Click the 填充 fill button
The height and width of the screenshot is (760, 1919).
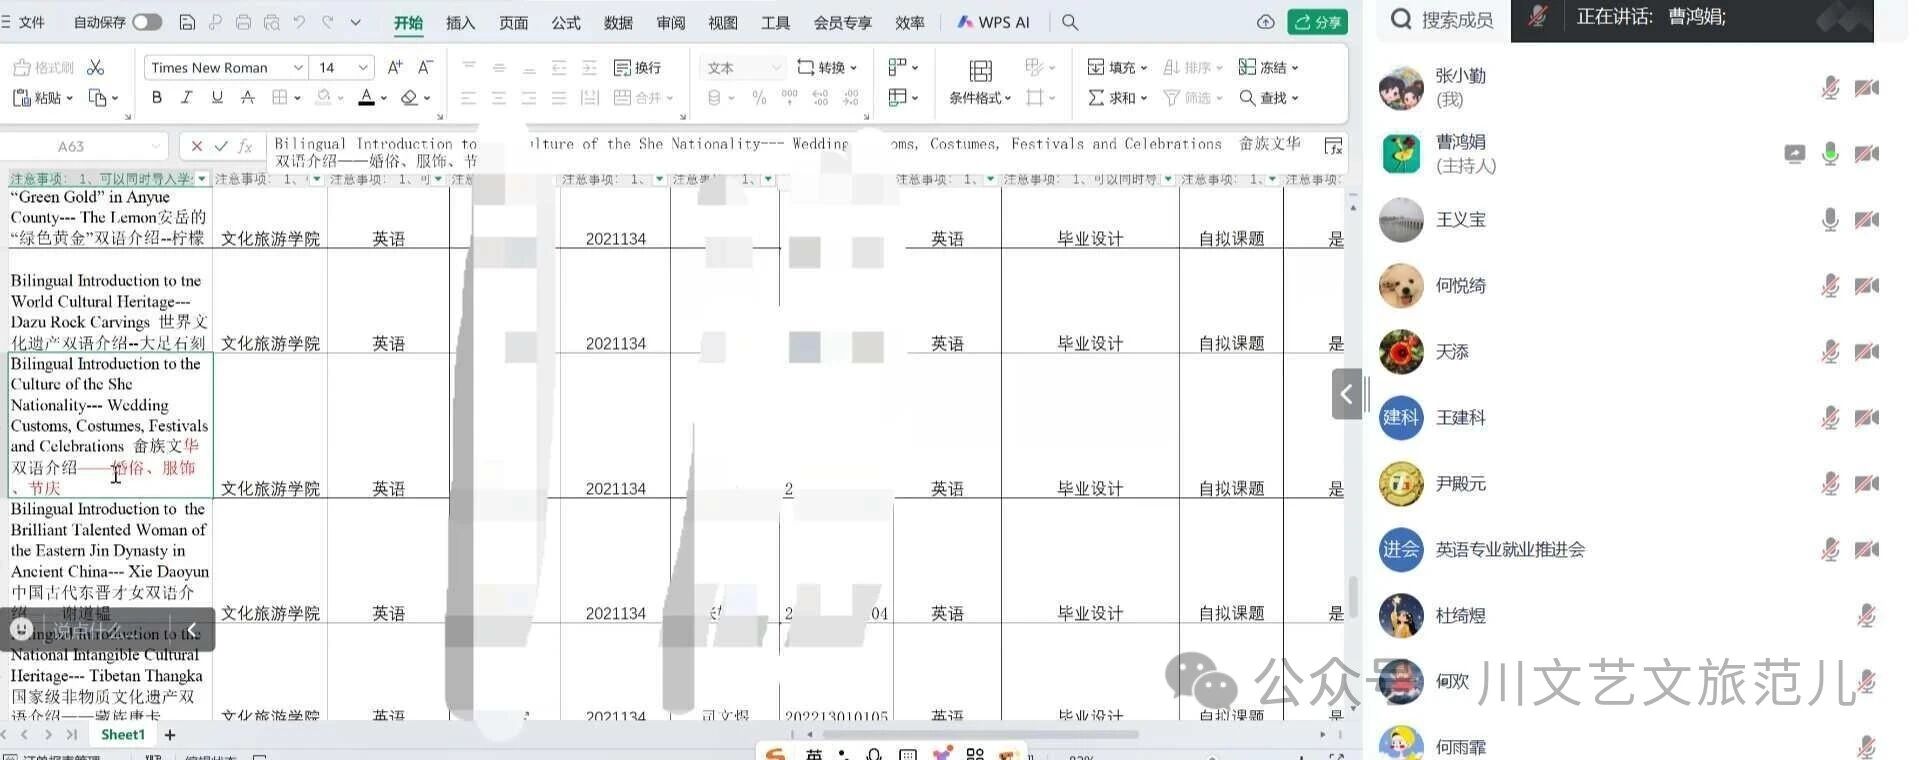tap(1117, 67)
